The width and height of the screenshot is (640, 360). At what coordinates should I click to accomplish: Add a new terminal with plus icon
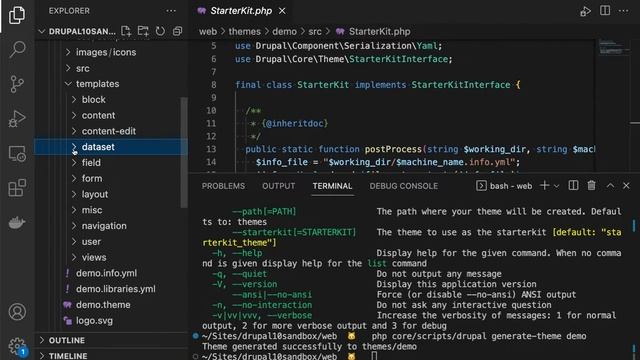coord(544,186)
